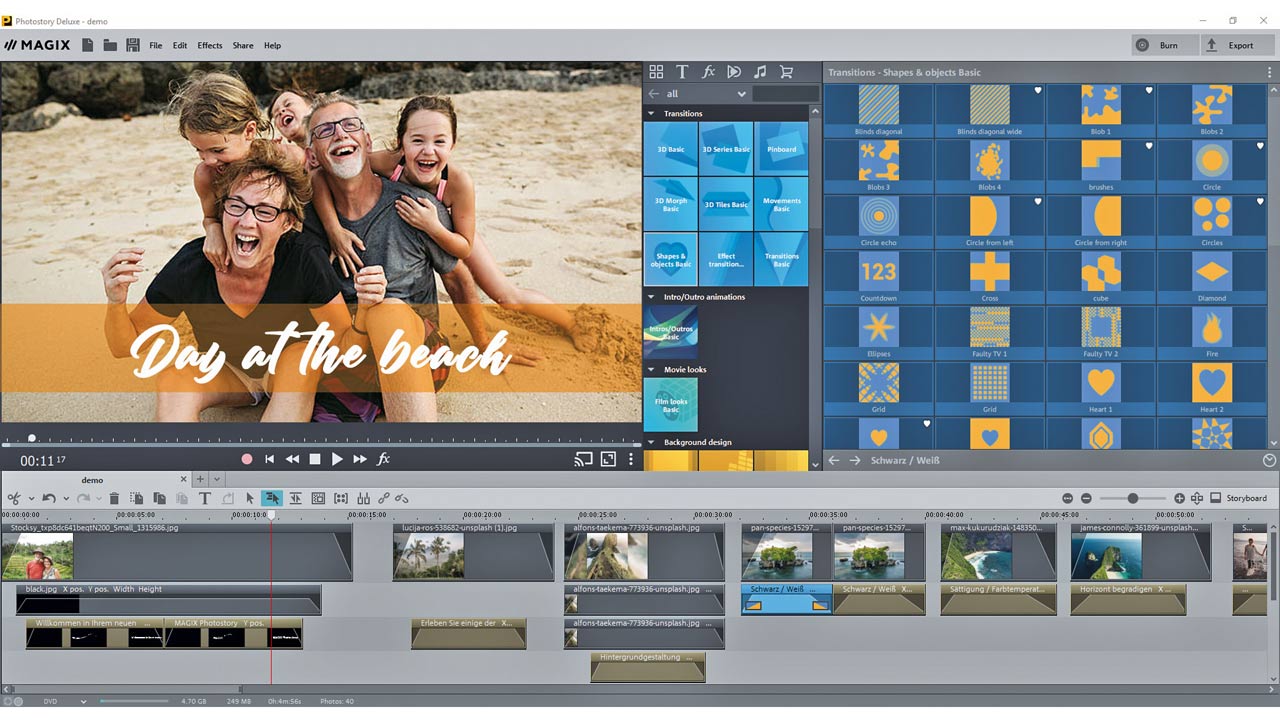Click the Export button
Image resolution: width=1280 pixels, height=720 pixels.
click(1231, 45)
